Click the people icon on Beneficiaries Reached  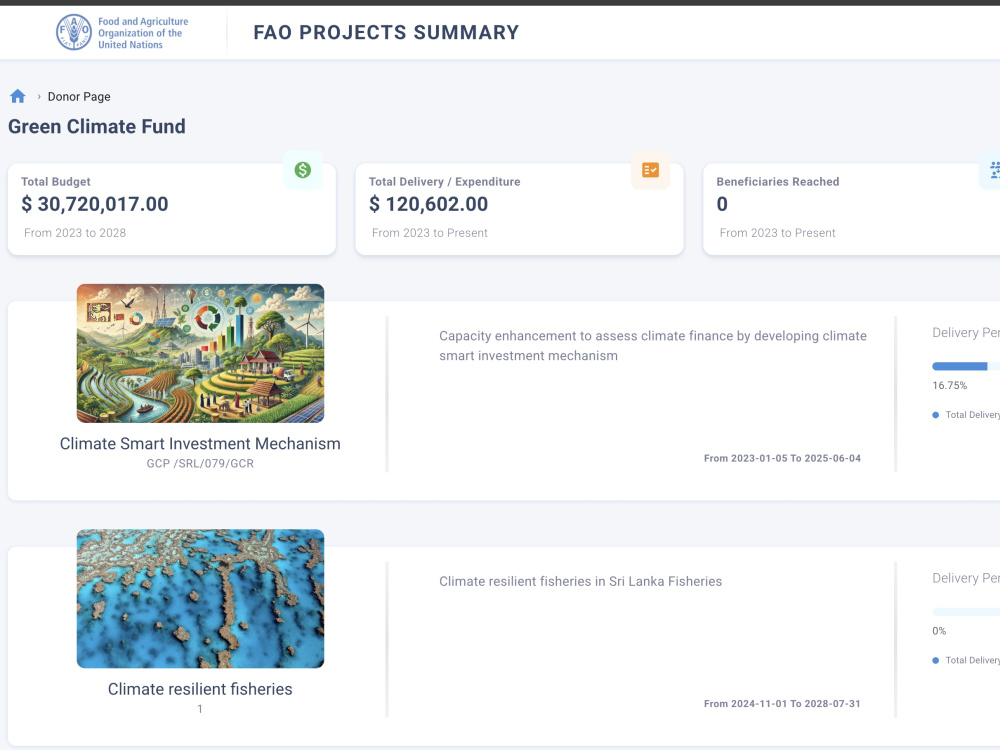(x=994, y=170)
